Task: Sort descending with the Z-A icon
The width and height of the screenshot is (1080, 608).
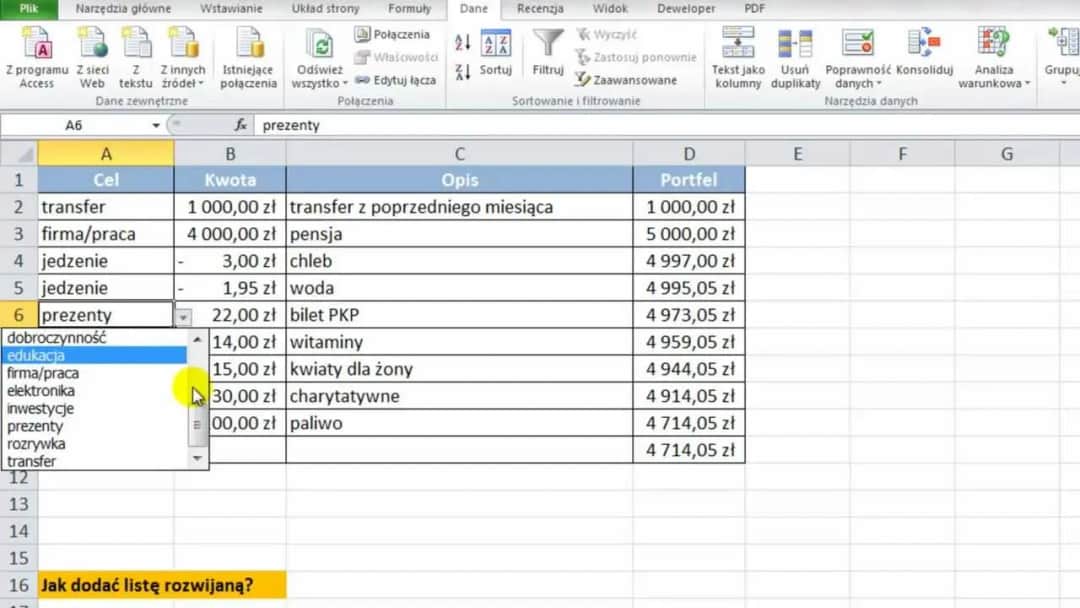Action: pos(463,71)
